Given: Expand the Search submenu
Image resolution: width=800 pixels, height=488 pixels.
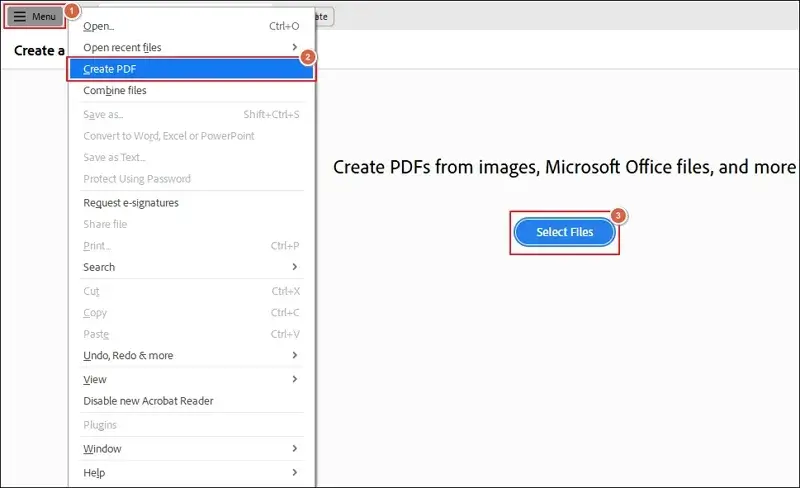Looking at the screenshot, I should [x=191, y=267].
